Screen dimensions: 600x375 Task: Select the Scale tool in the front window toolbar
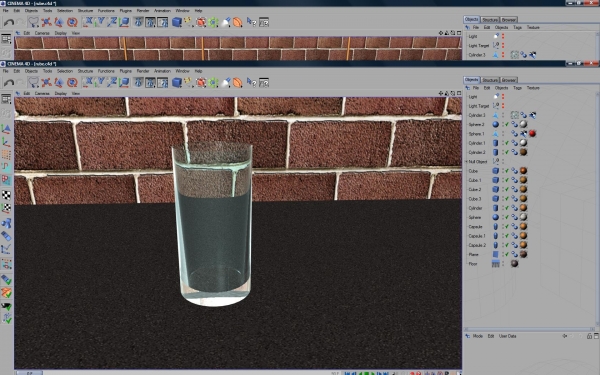click(59, 82)
